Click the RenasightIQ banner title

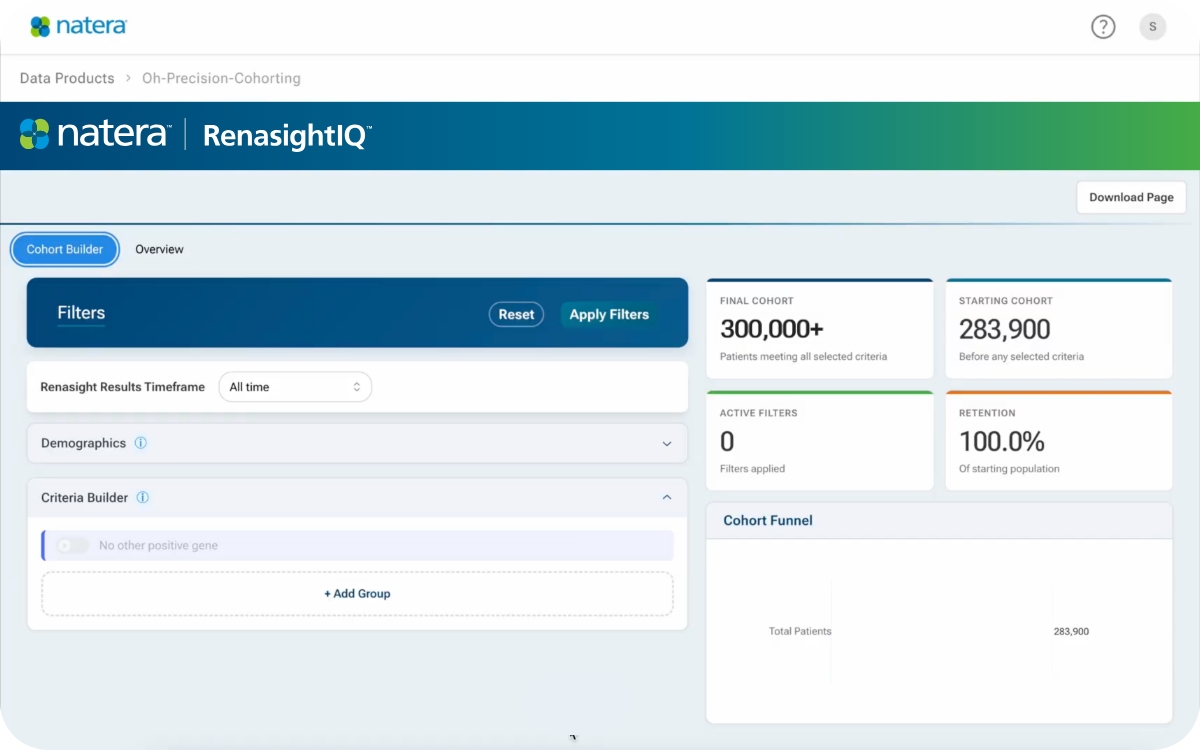tap(287, 136)
